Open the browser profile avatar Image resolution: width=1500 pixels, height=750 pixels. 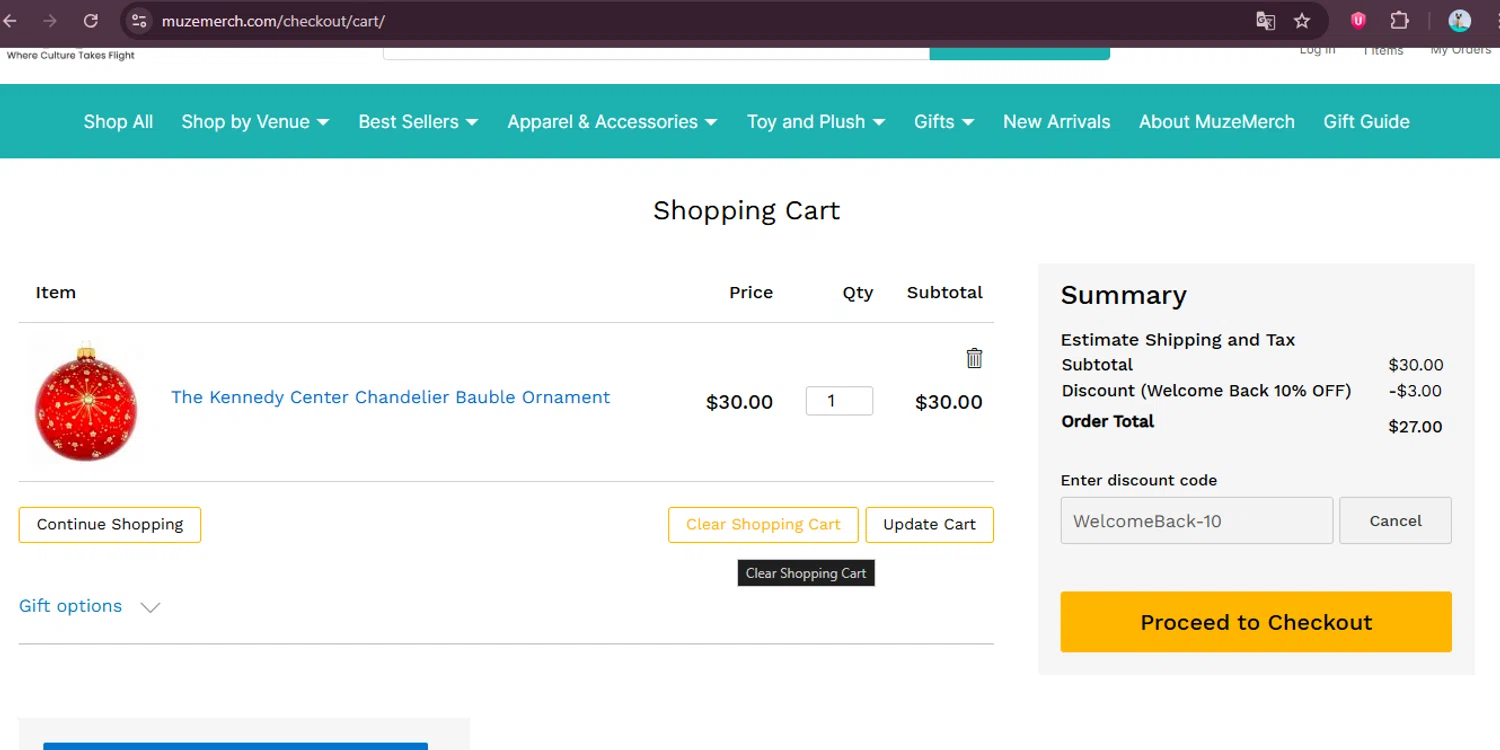point(1460,20)
